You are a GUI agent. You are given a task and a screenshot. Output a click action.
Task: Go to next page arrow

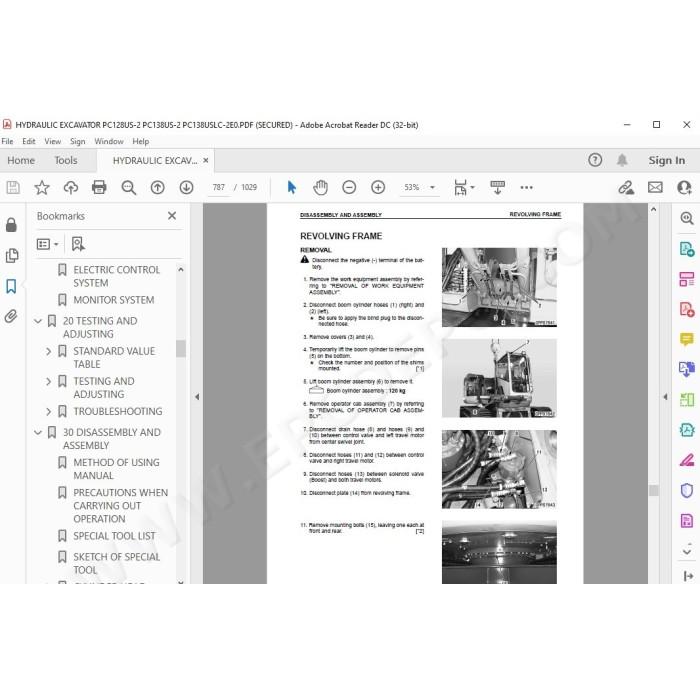186,188
